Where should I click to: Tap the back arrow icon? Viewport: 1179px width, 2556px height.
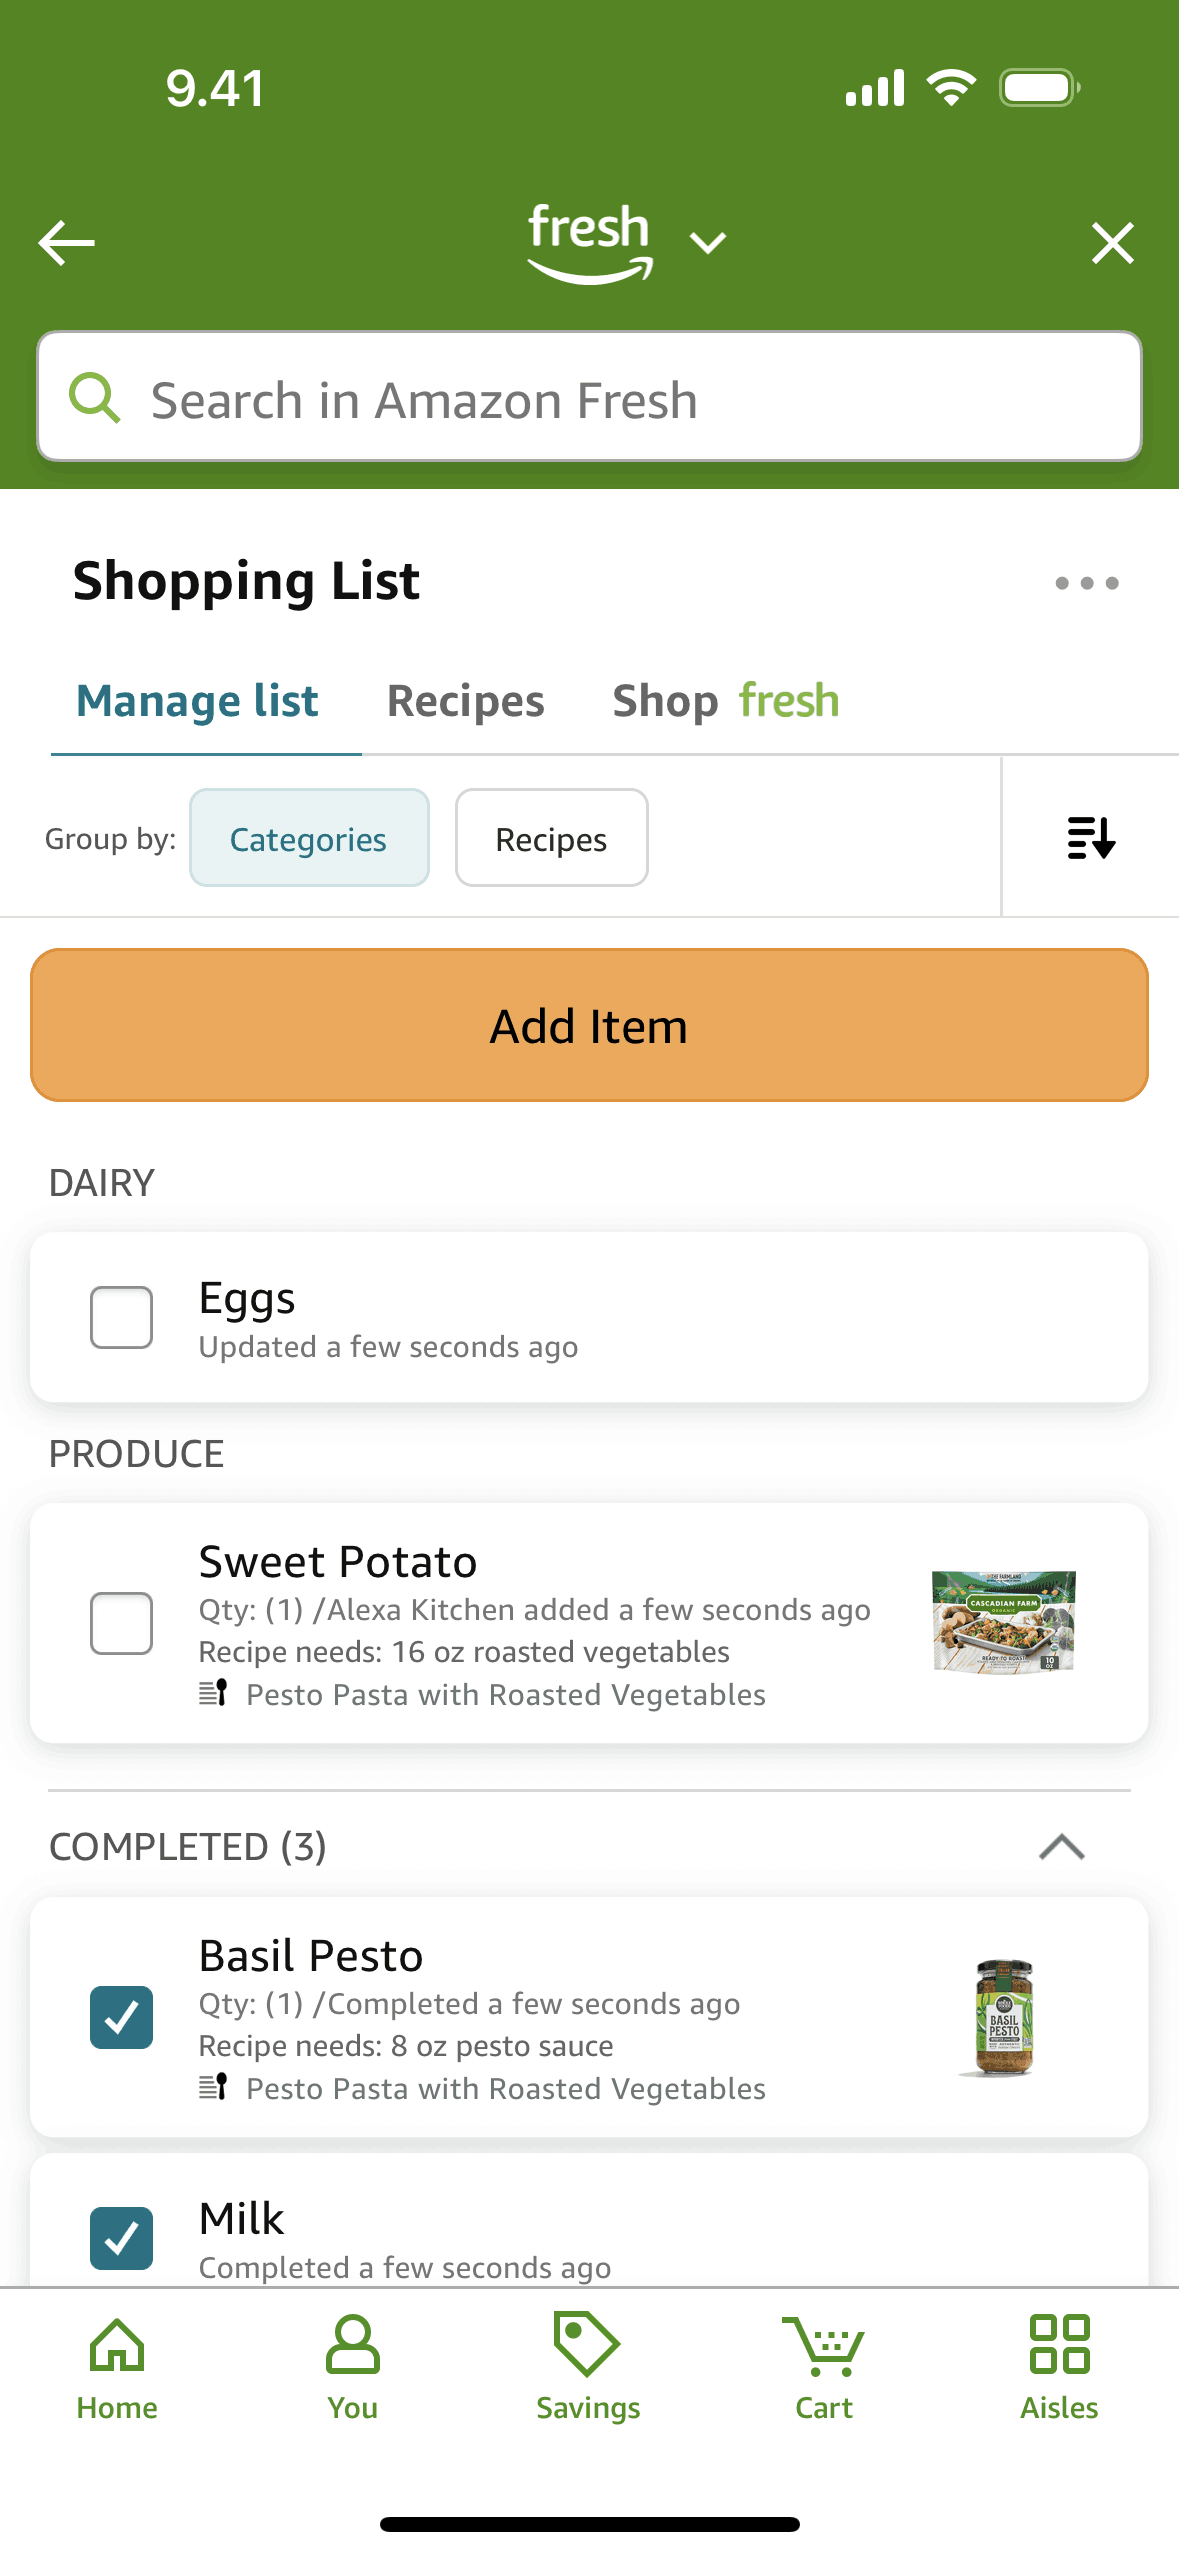coord(66,243)
